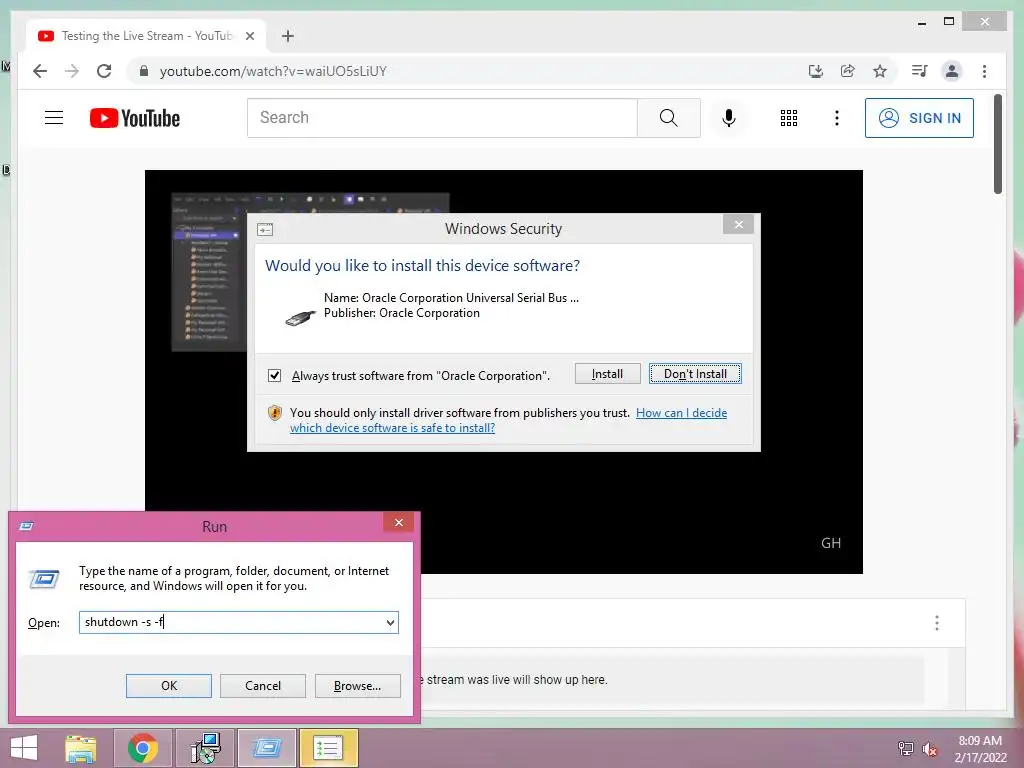Click the Chrome address bar URL
This screenshot has height=768, width=1024.
coord(273,71)
